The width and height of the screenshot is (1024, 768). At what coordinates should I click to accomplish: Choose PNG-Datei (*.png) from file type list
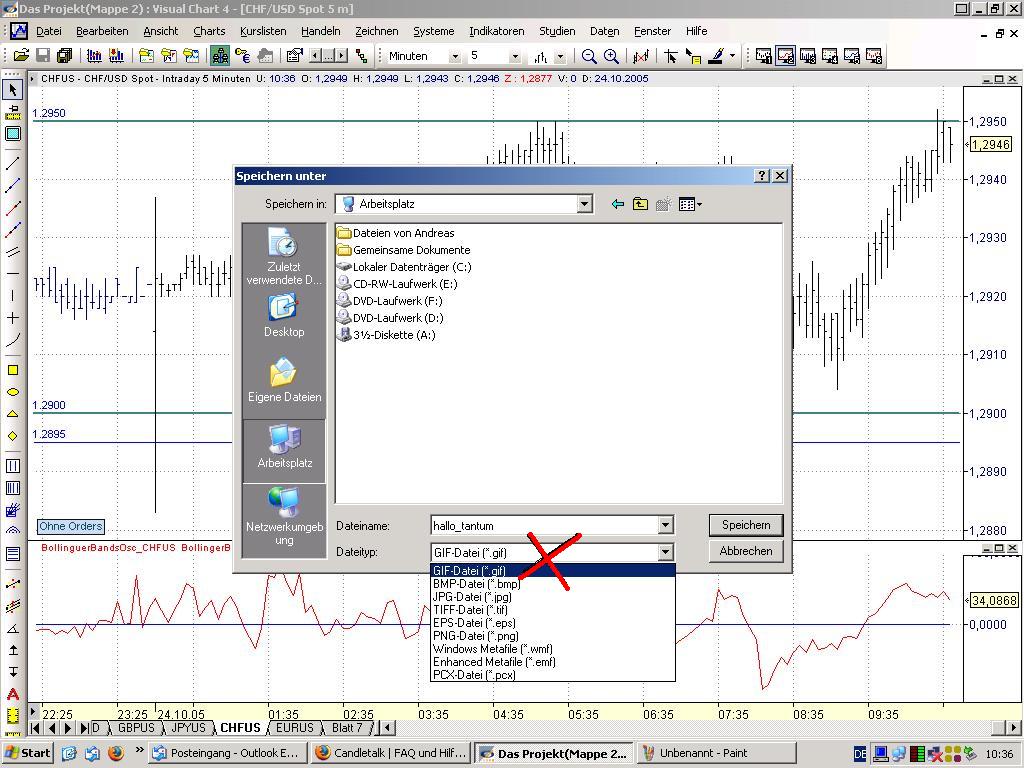[x=475, y=636]
